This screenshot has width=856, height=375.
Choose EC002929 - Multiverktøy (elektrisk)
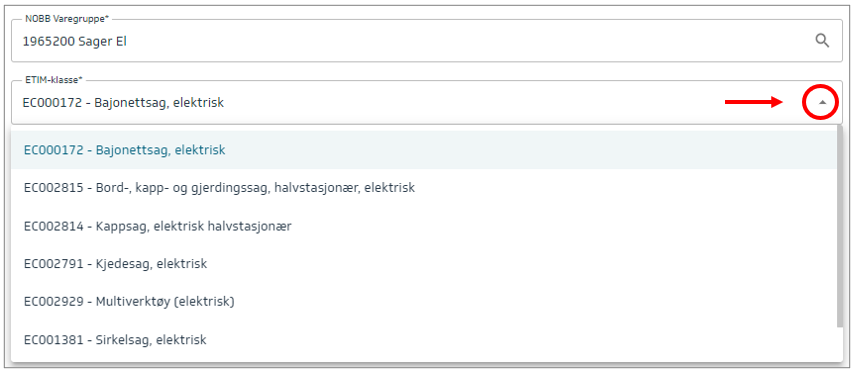424,301
